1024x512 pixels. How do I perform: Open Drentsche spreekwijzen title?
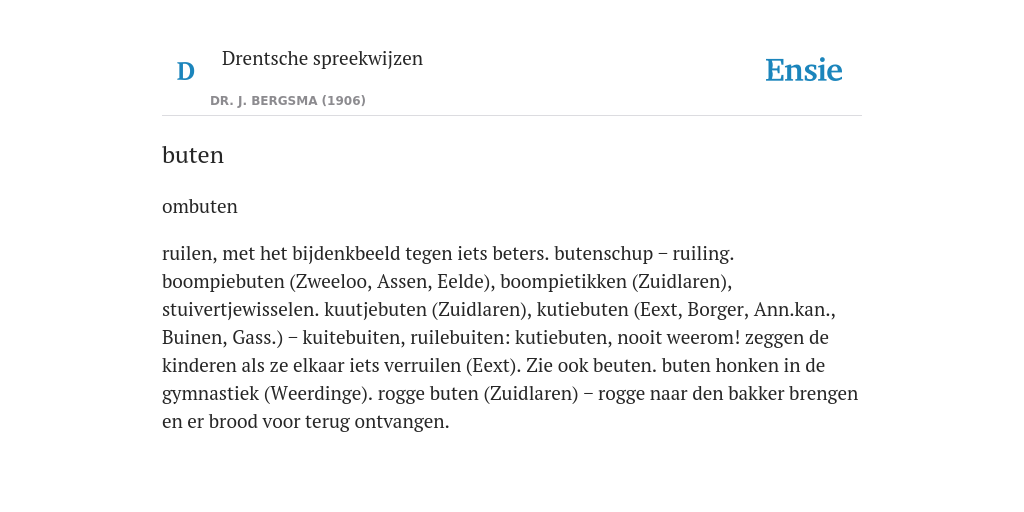(x=322, y=59)
